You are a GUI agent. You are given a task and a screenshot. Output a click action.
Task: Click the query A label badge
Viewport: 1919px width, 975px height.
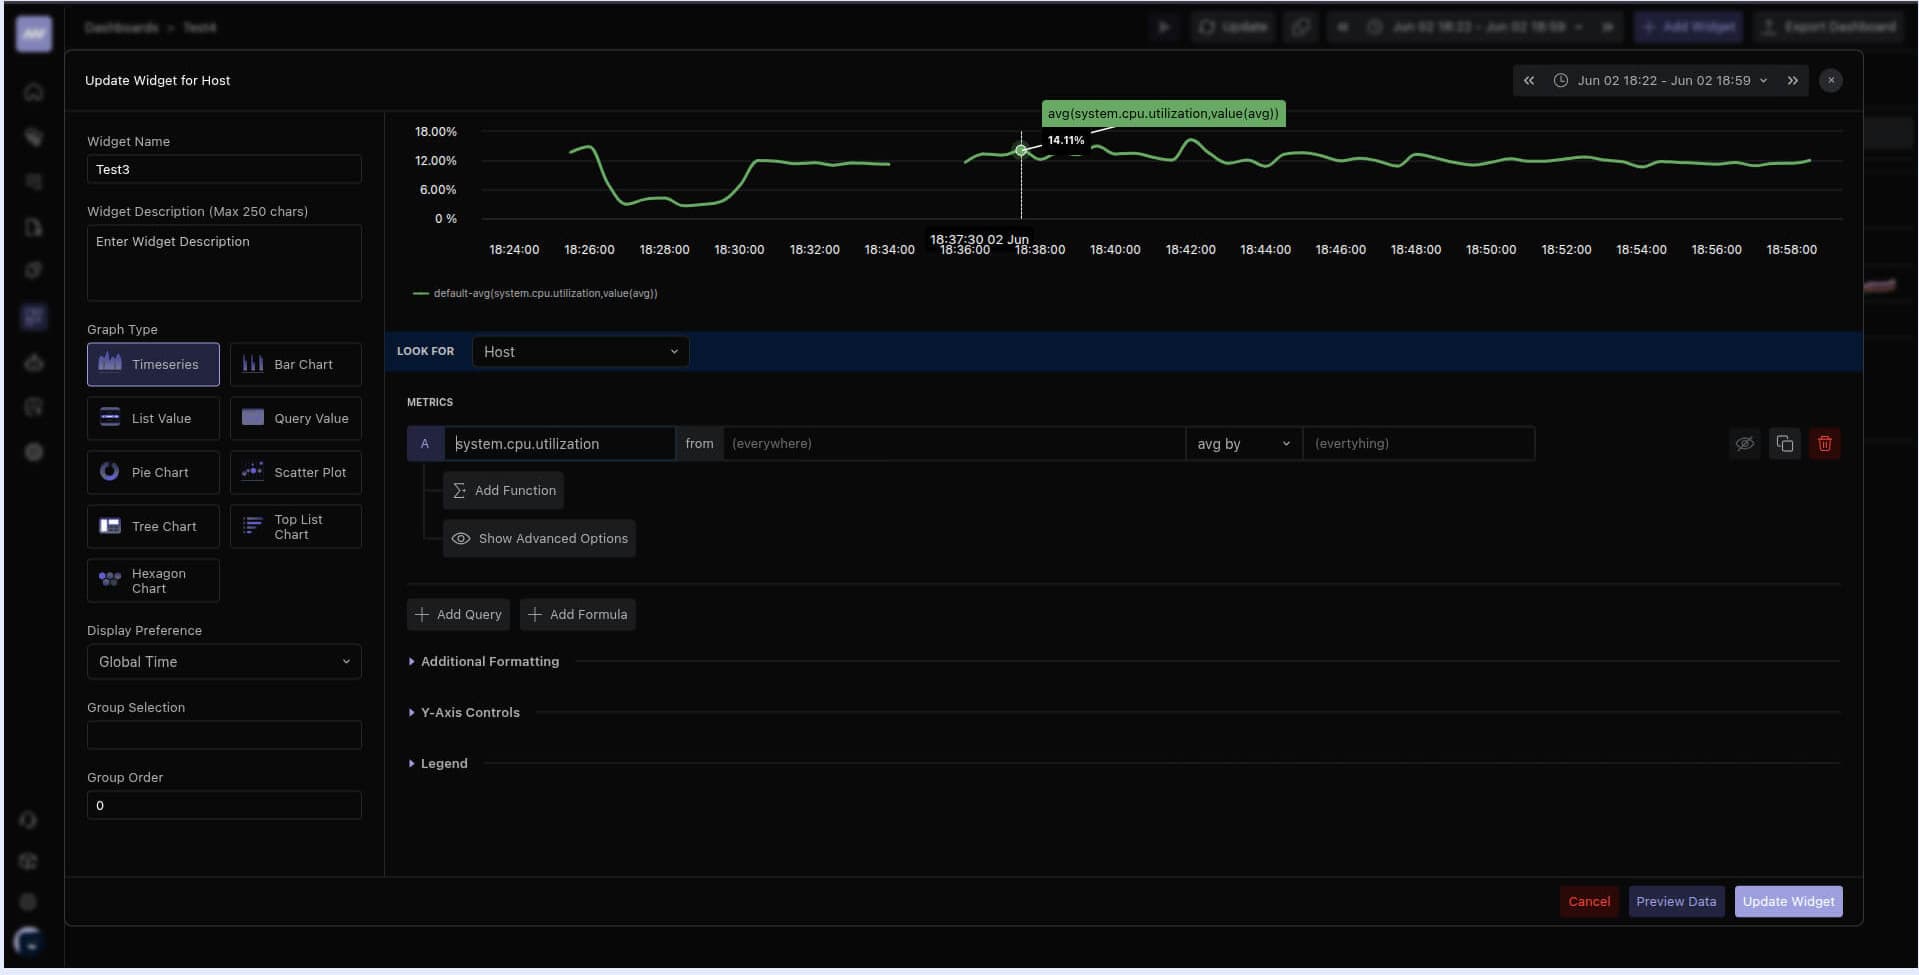[x=425, y=443]
